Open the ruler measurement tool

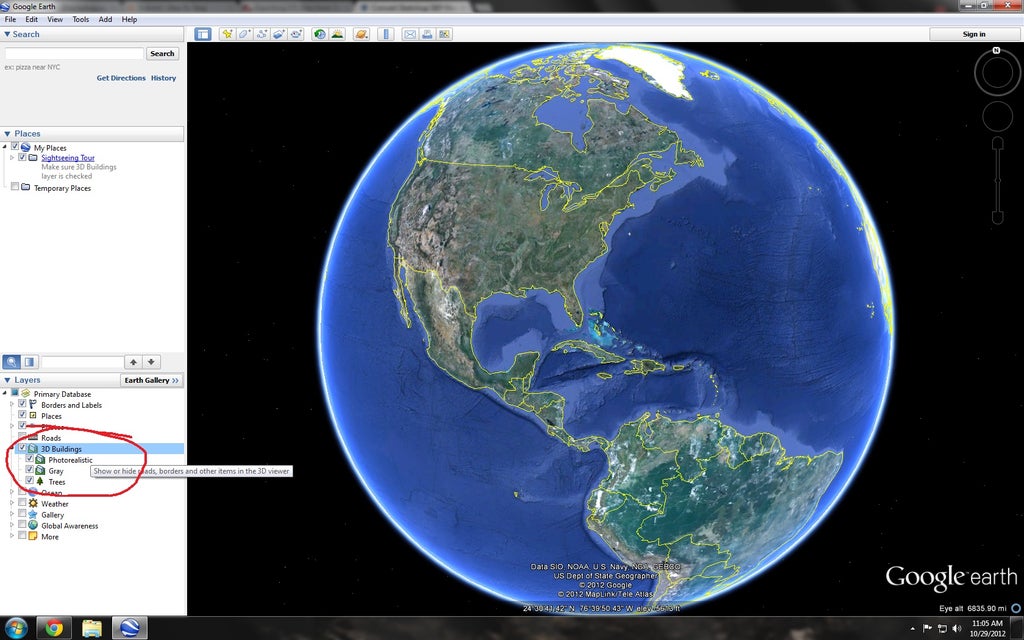pos(385,34)
